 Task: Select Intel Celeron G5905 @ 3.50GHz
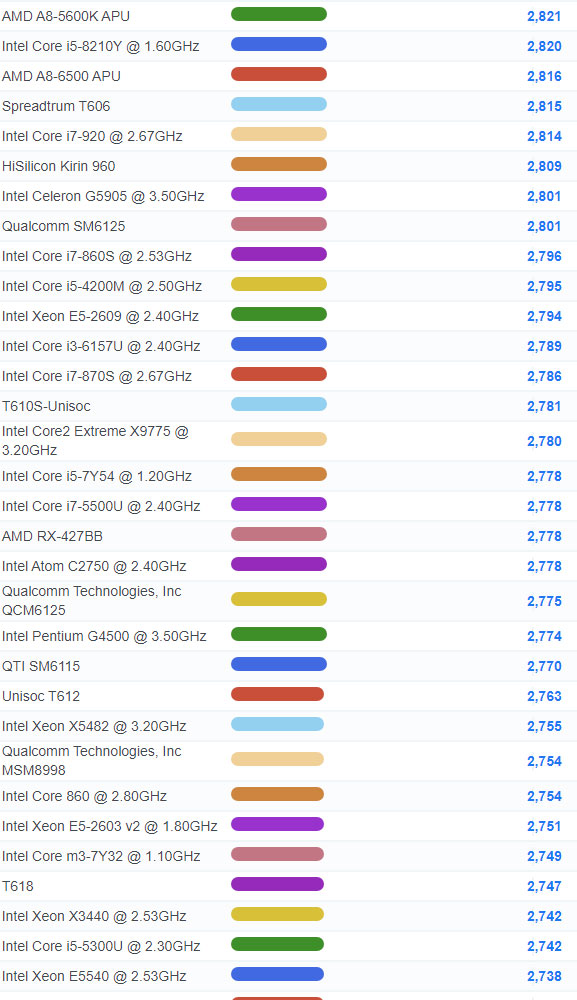coord(103,196)
